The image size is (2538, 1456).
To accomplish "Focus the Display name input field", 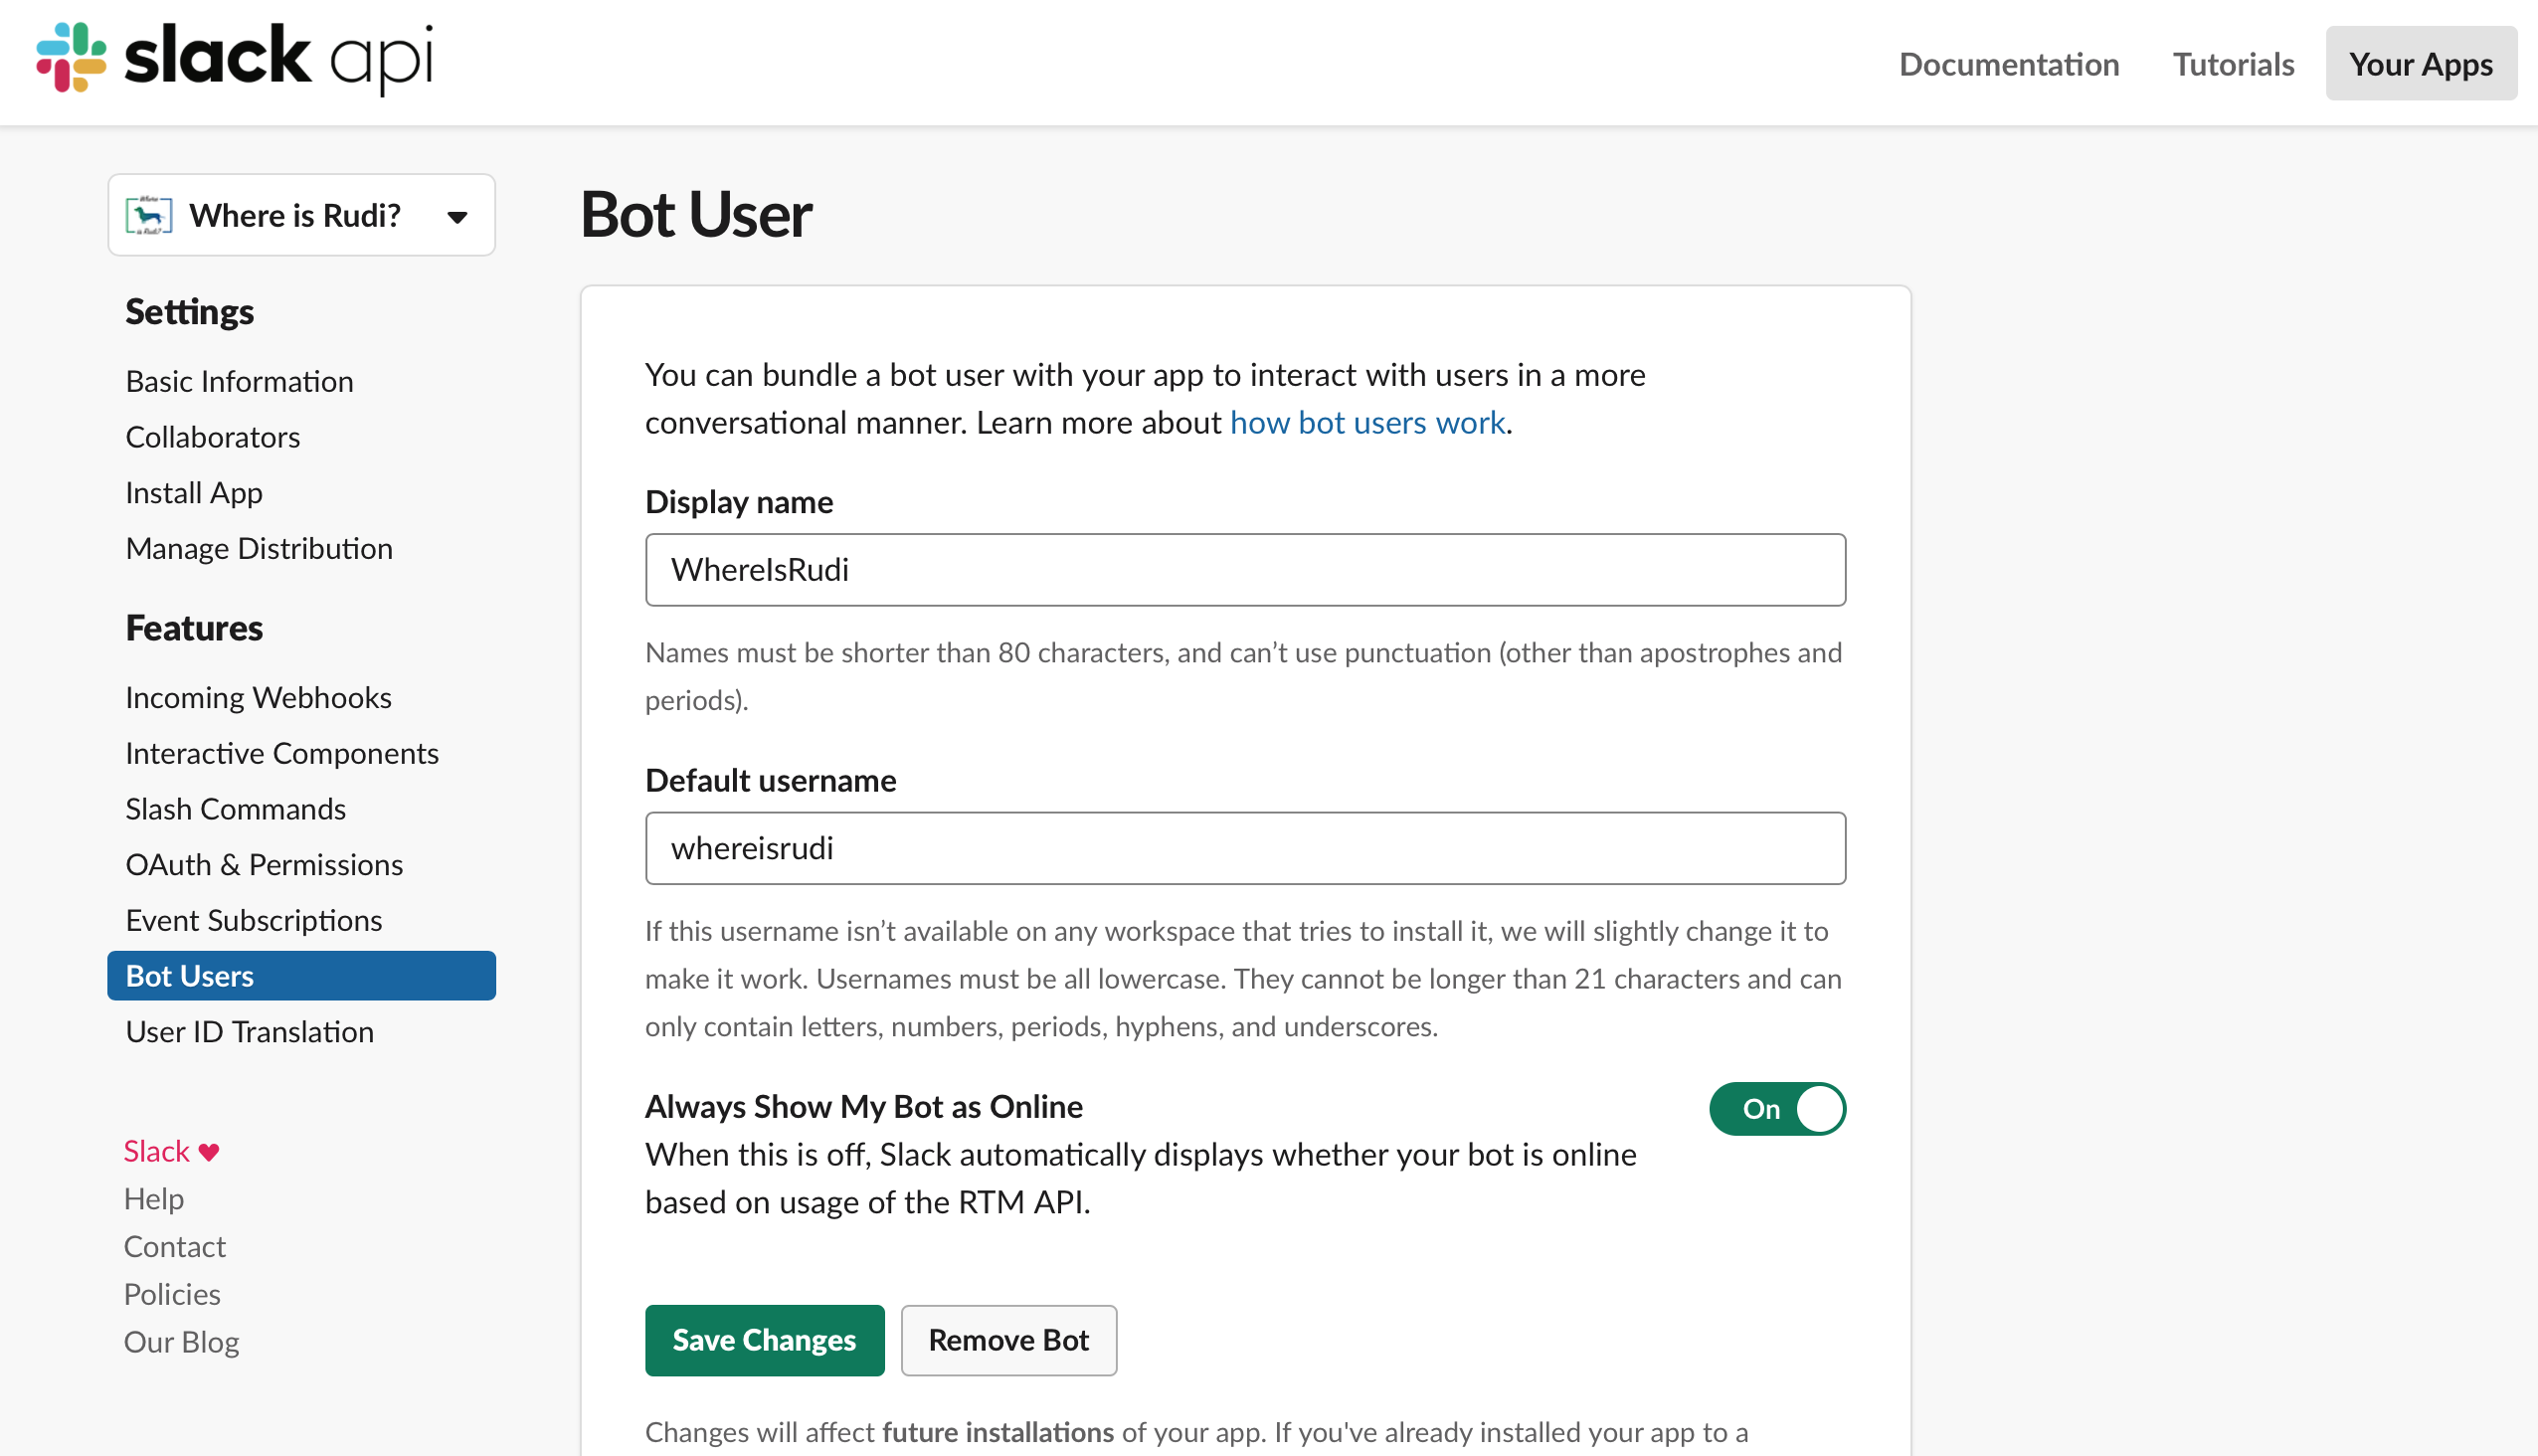I will [x=1244, y=569].
